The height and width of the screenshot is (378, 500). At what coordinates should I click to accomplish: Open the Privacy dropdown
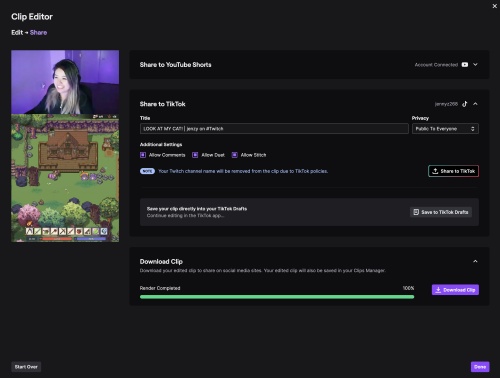445,129
